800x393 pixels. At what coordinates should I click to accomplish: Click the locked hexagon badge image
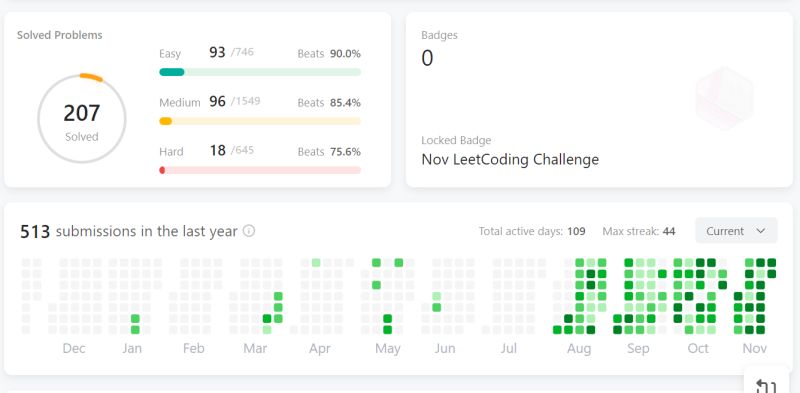724,99
